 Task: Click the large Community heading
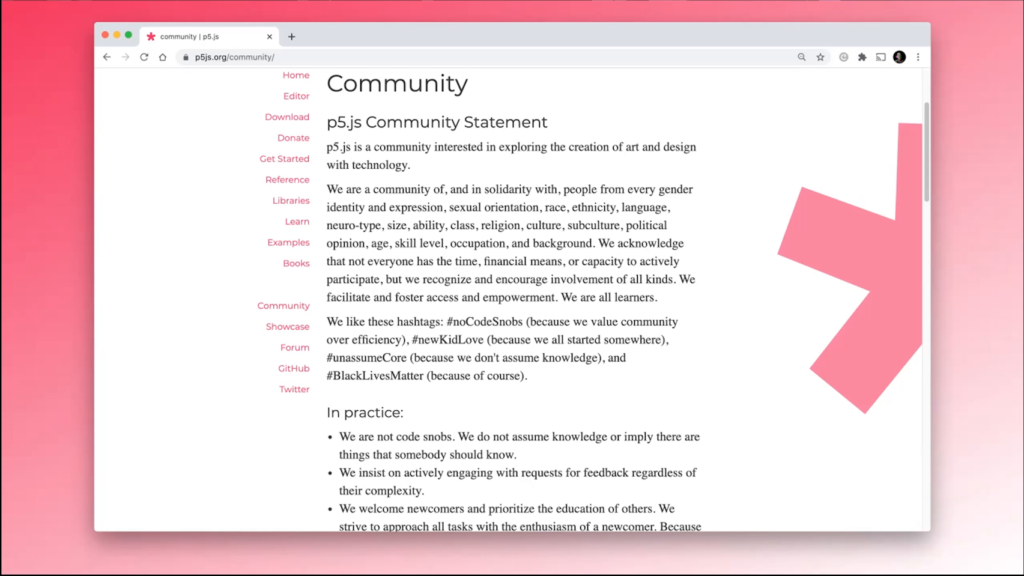point(397,84)
